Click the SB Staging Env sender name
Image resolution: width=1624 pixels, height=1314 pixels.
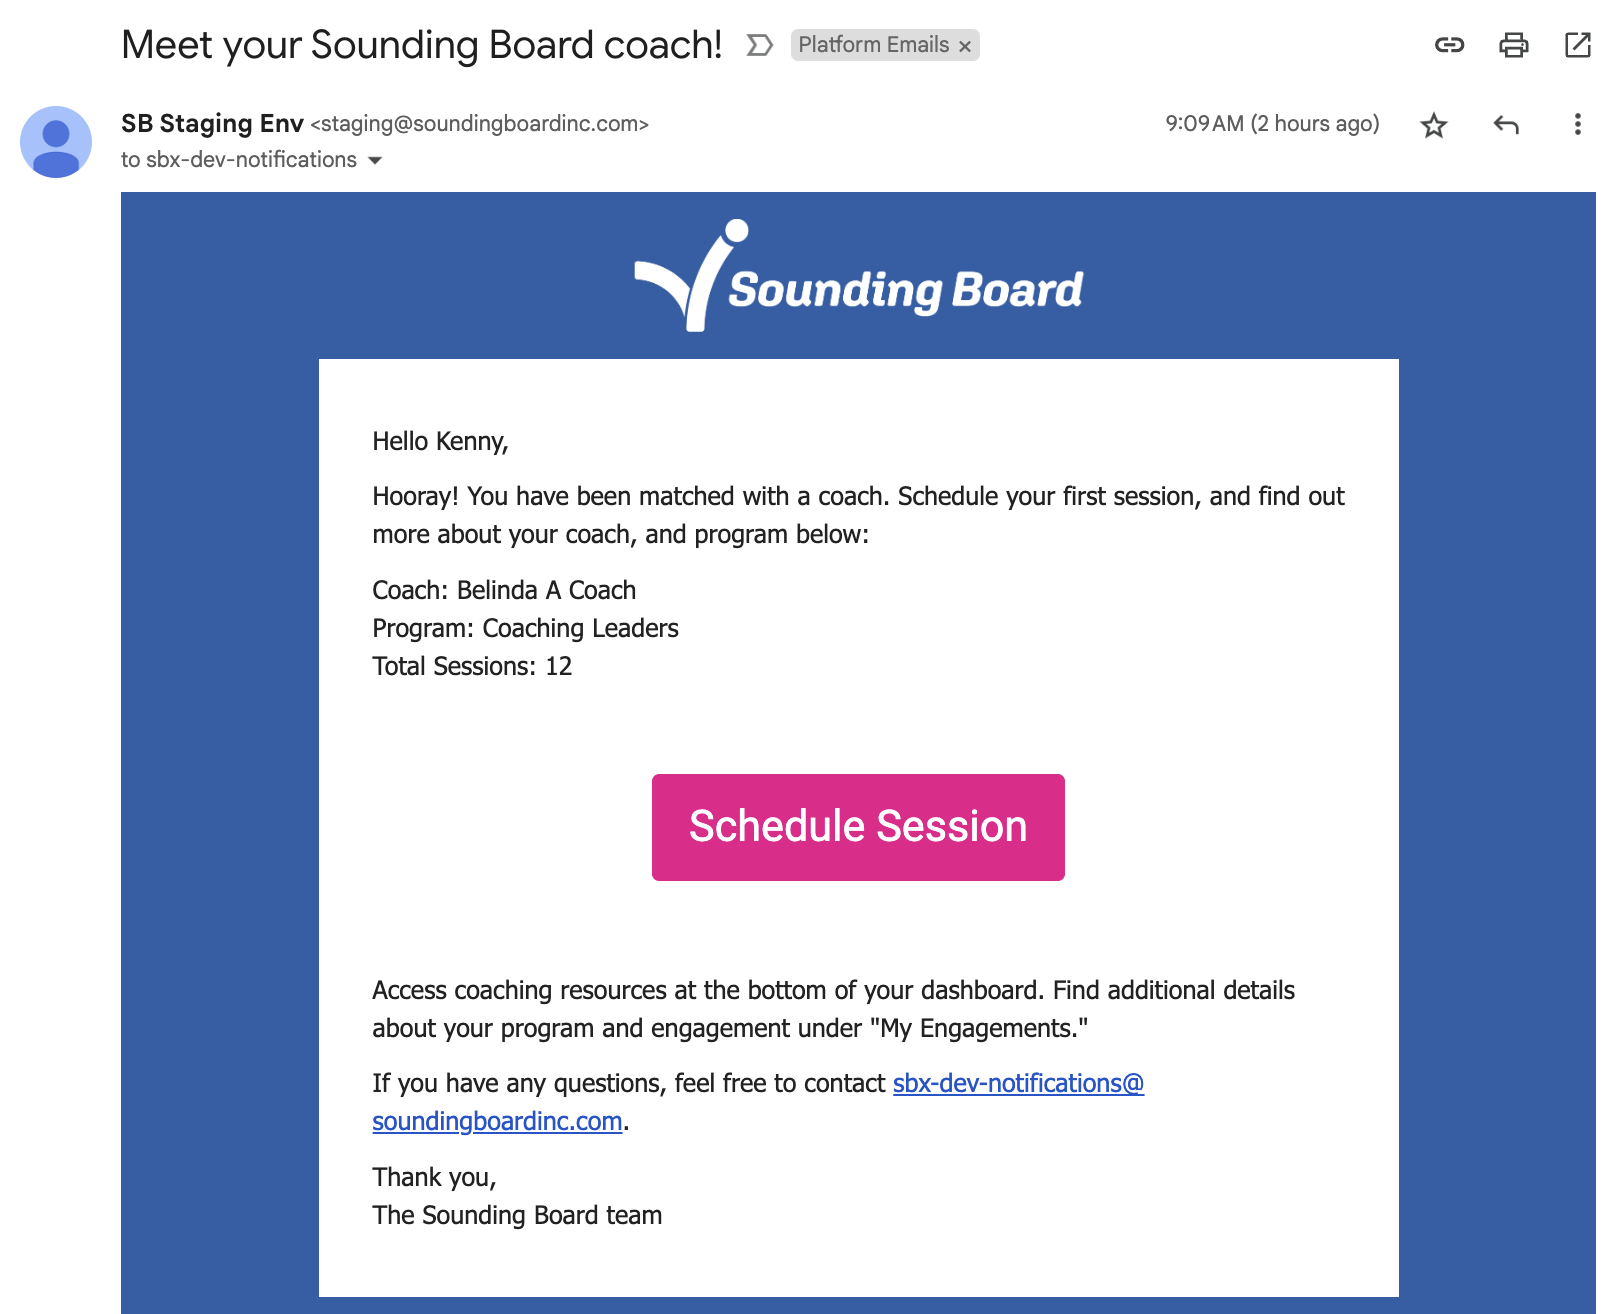coord(212,123)
